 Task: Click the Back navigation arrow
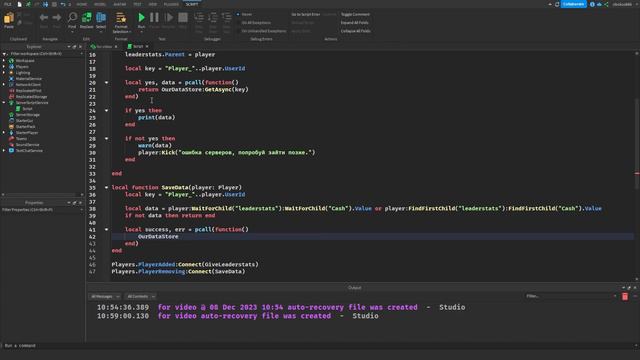44,19
